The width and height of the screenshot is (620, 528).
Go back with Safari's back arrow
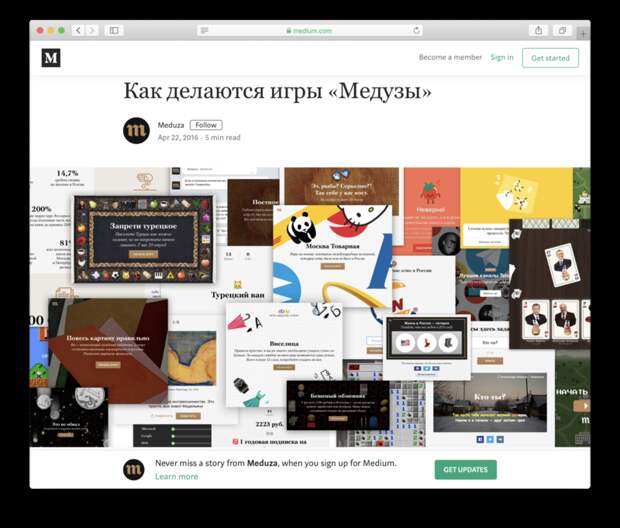click(x=78, y=30)
